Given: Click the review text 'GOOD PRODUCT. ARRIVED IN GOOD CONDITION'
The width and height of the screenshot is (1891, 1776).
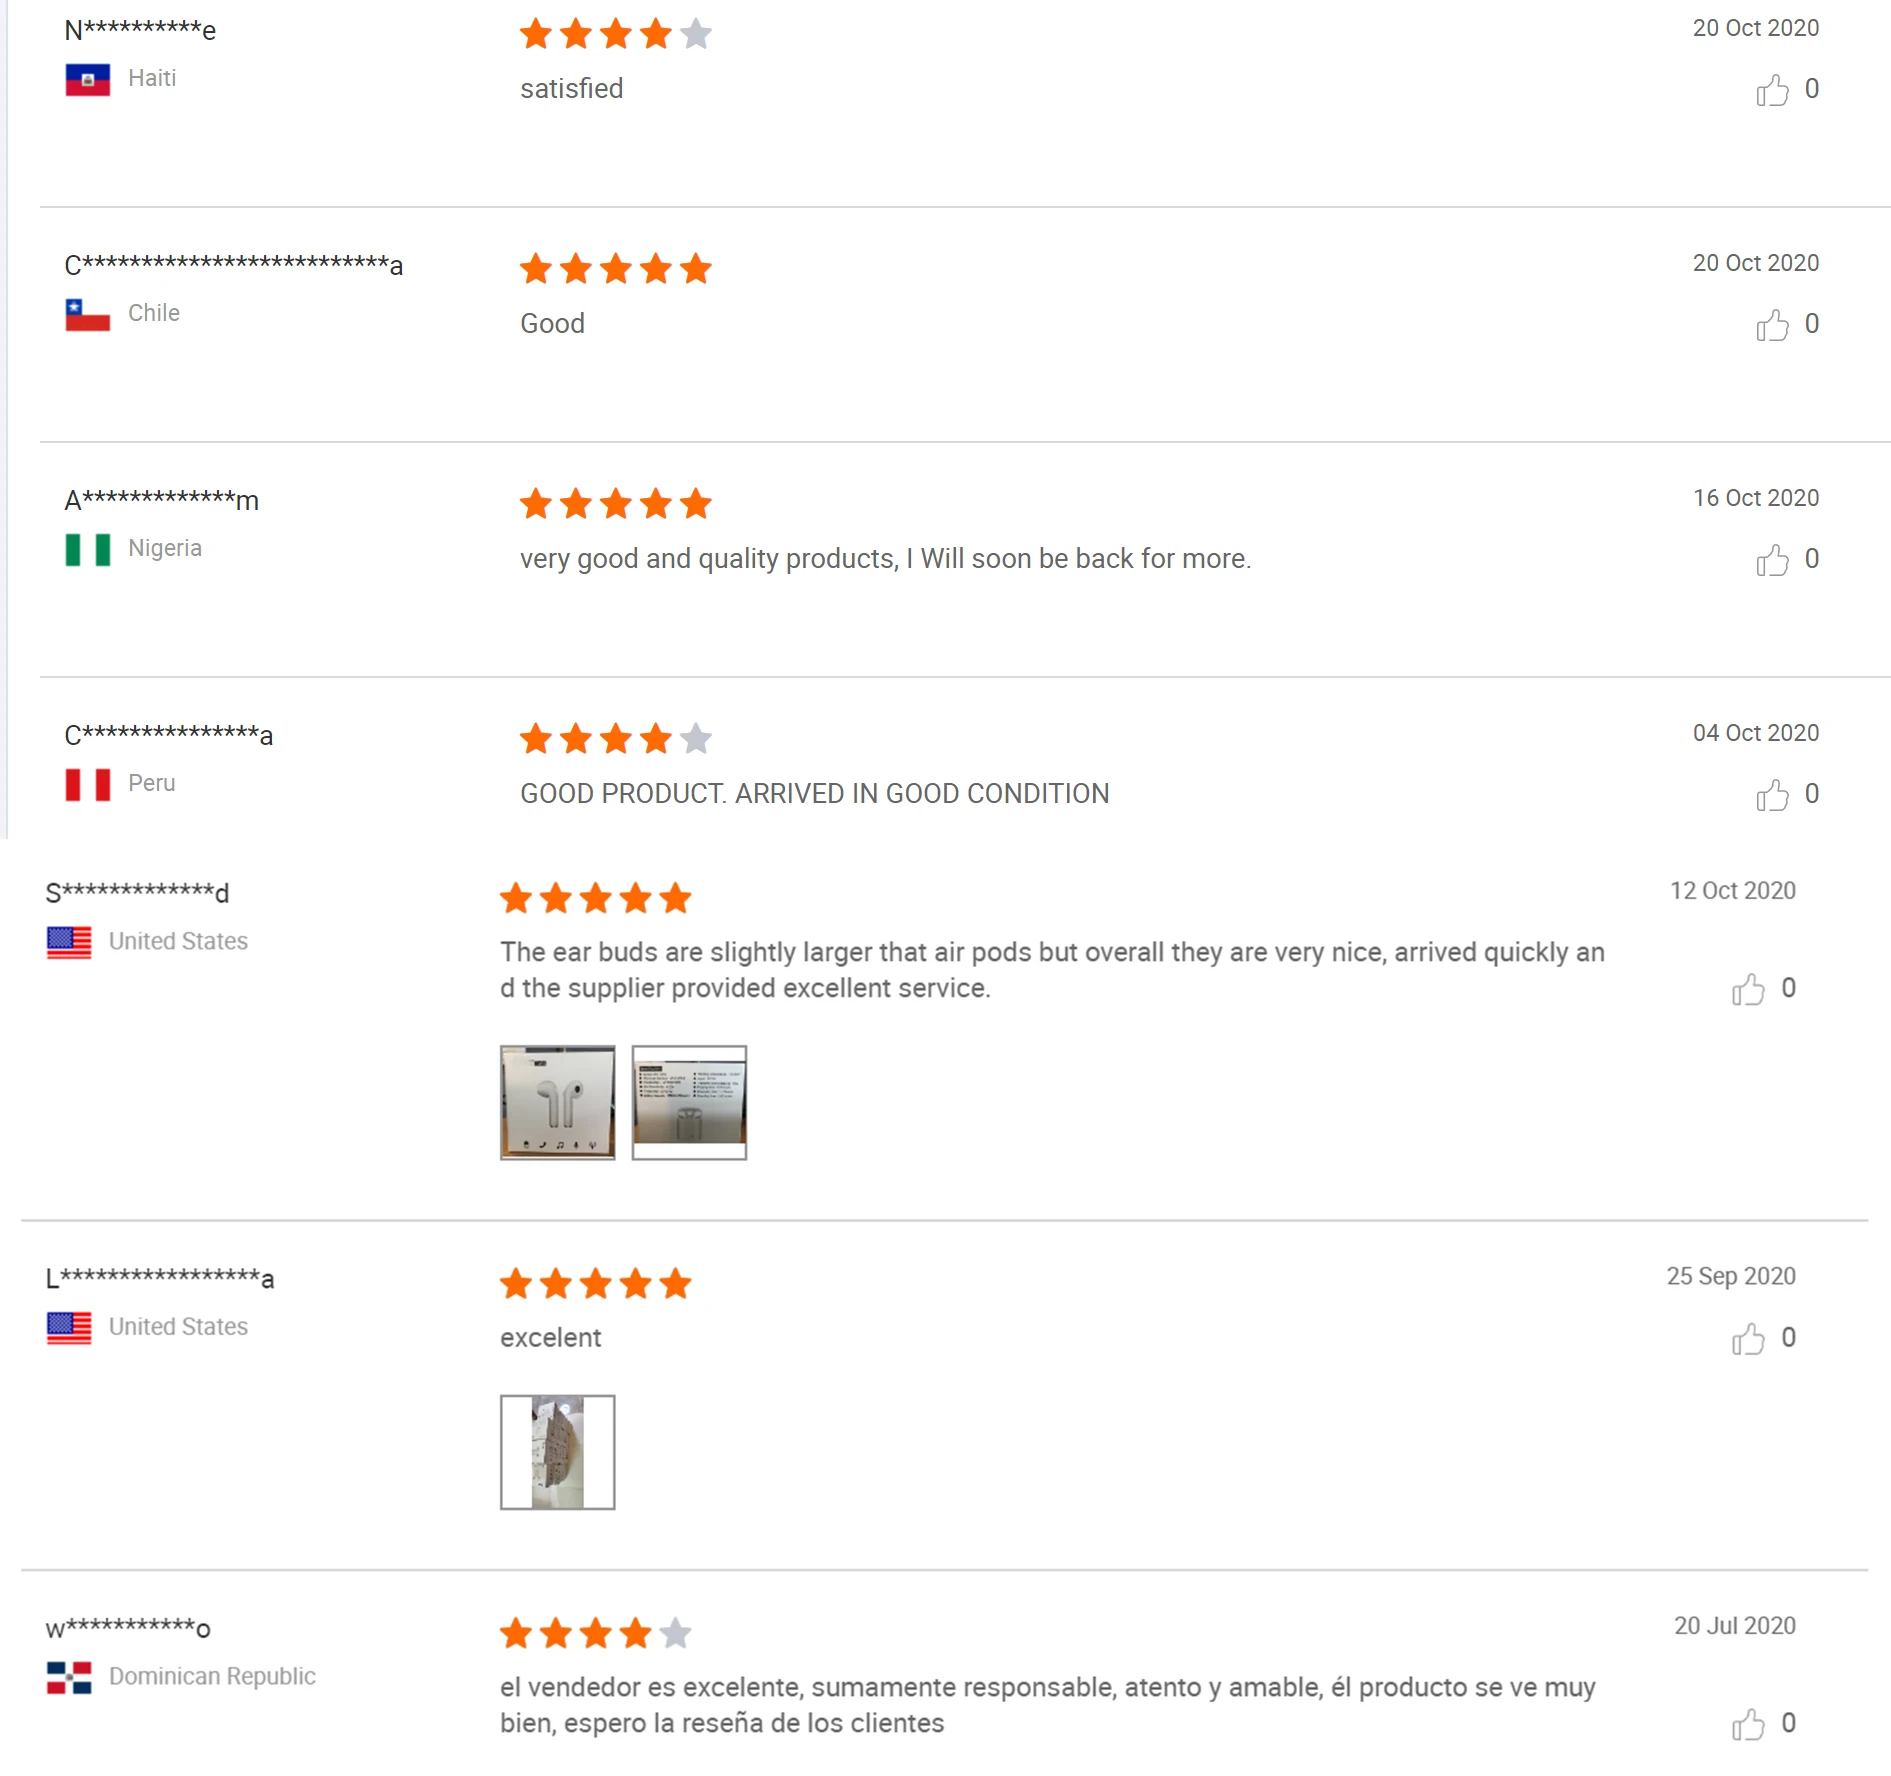Looking at the screenshot, I should click(814, 794).
